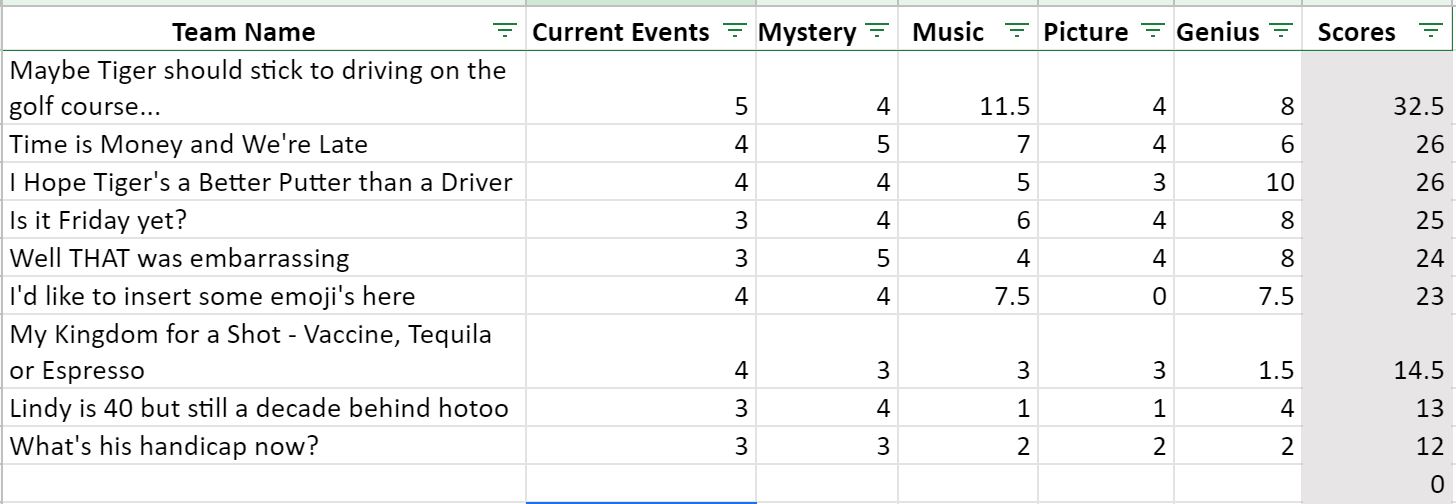Select the empty Team Name cell in last row
The width and height of the screenshot is (1456, 504).
[263, 483]
